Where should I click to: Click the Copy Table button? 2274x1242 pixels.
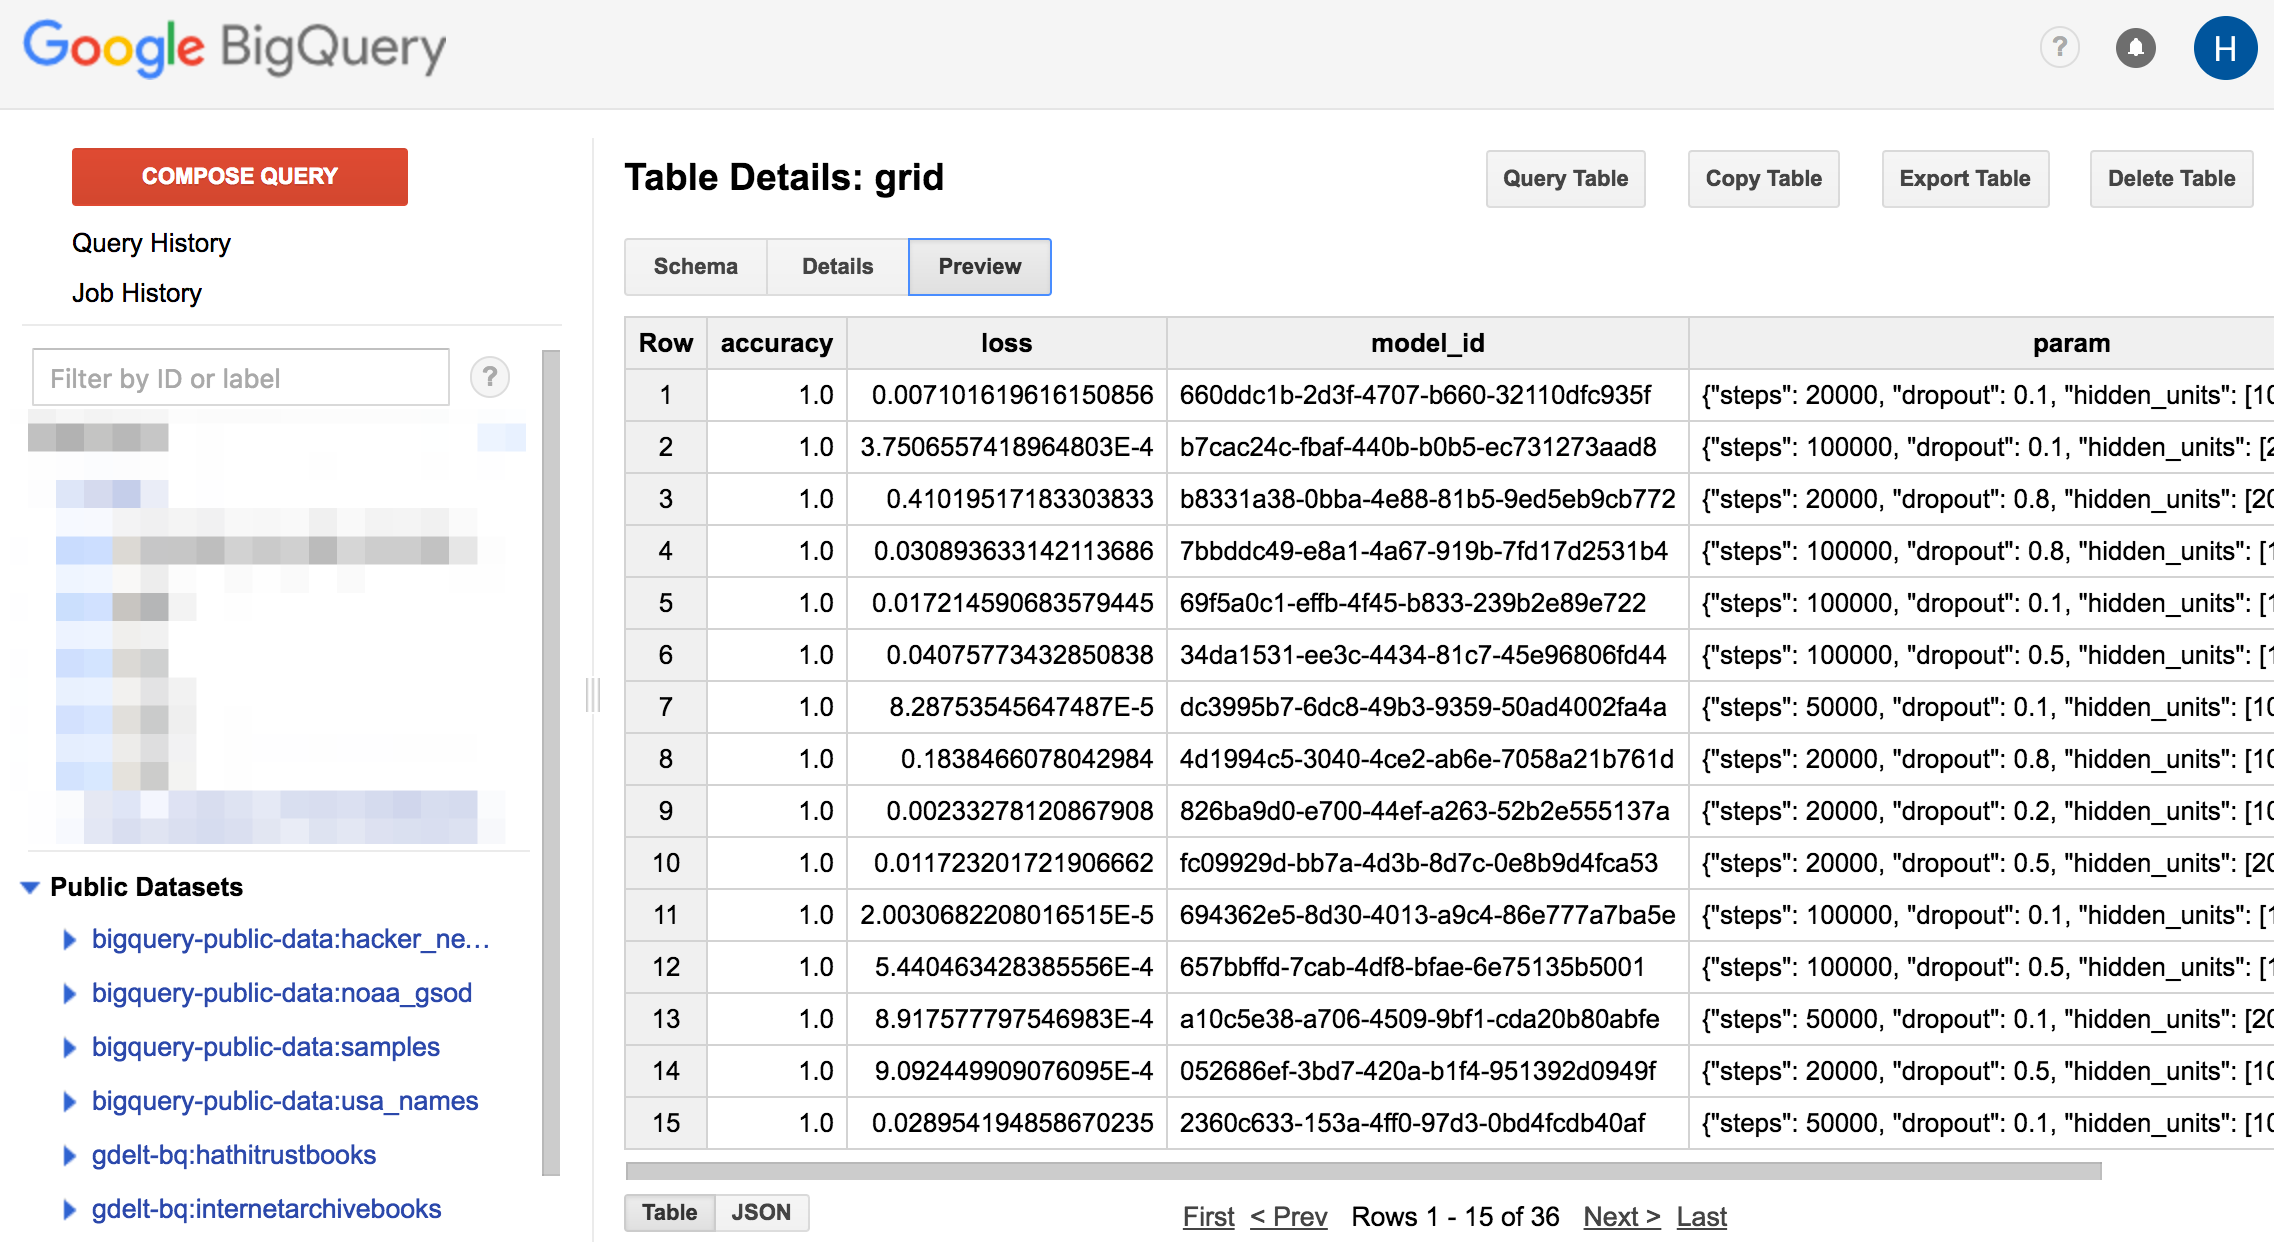(x=1763, y=178)
